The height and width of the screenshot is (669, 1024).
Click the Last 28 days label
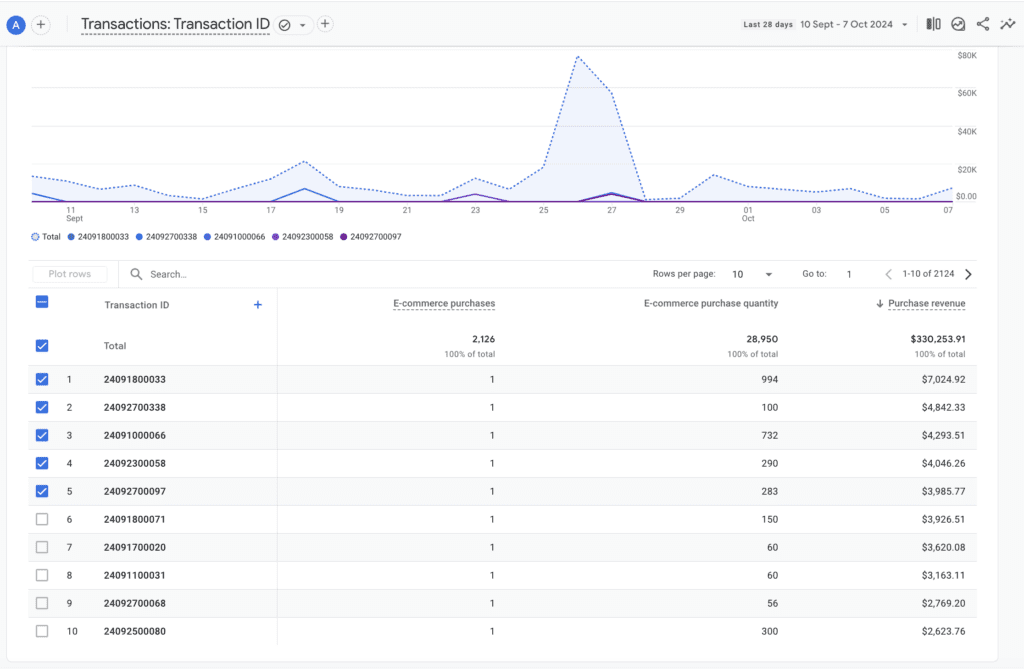pyautogui.click(x=768, y=24)
